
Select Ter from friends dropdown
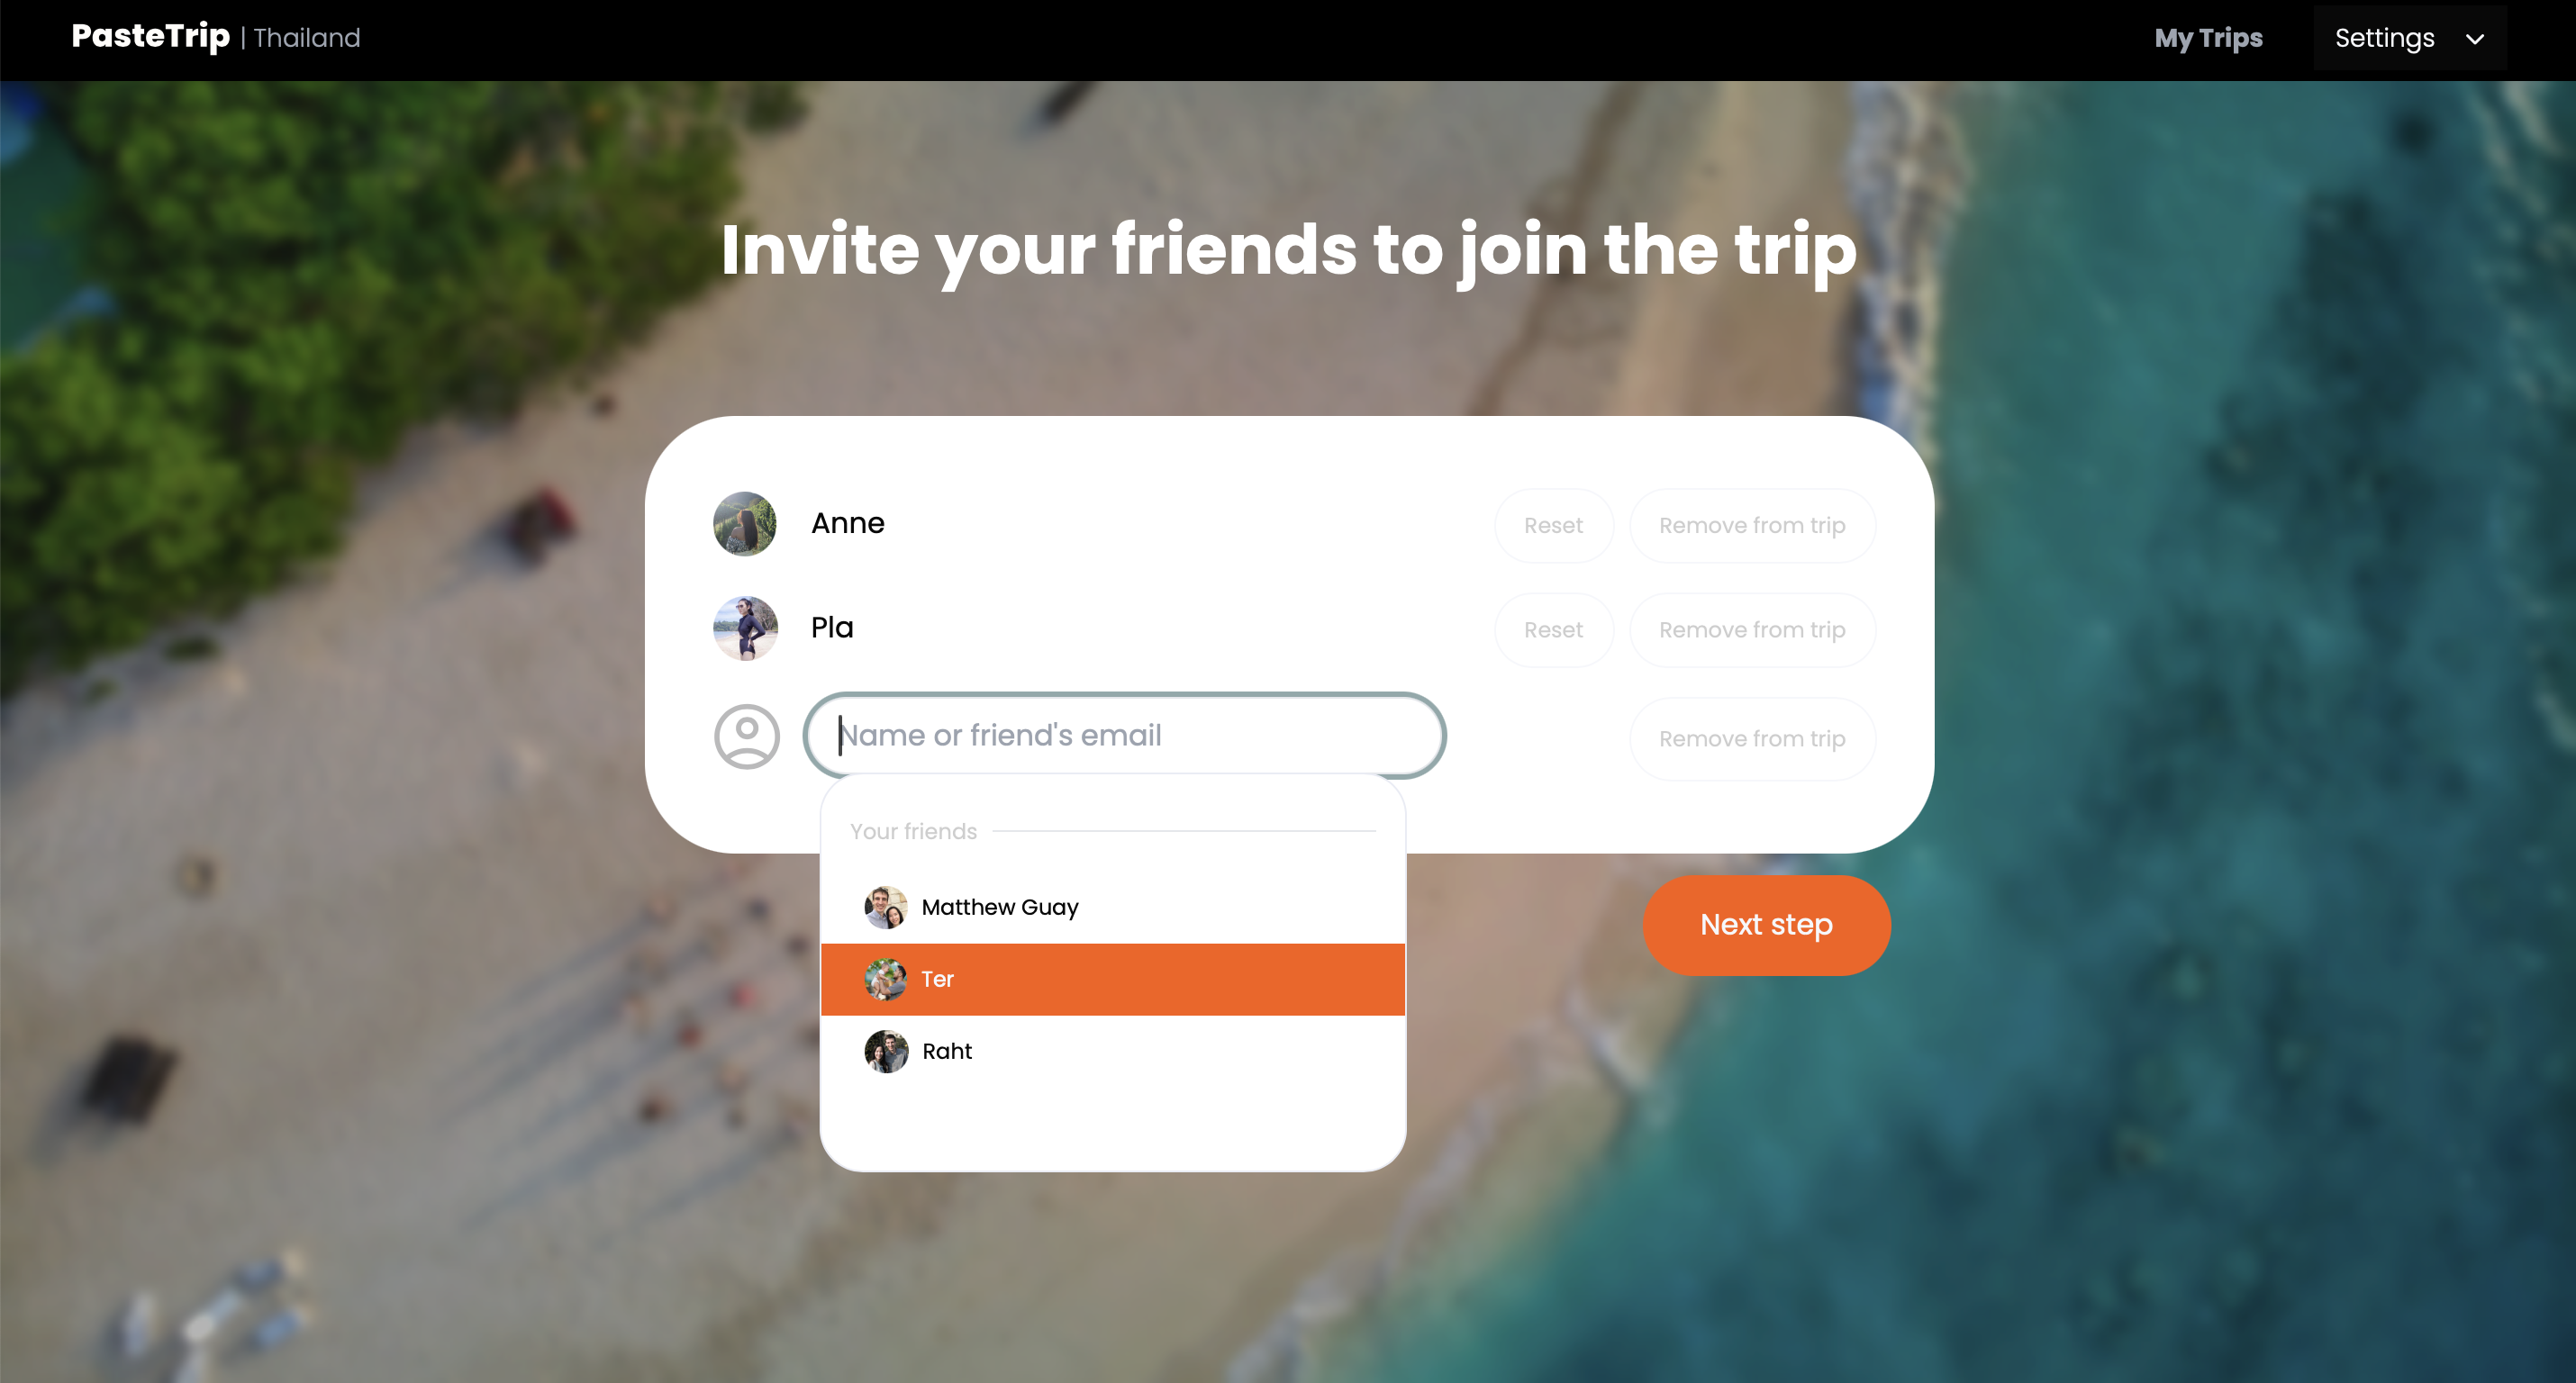click(x=1112, y=980)
